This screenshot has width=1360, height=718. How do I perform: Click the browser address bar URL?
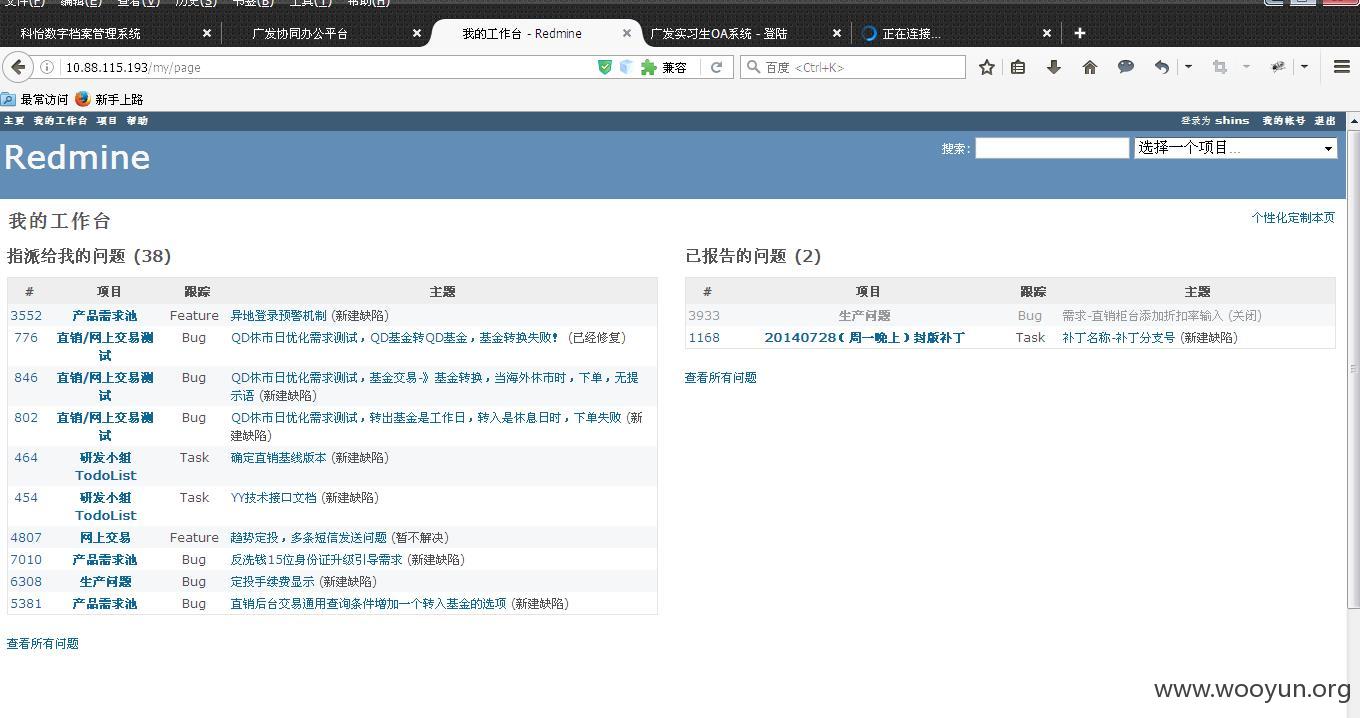coord(133,67)
